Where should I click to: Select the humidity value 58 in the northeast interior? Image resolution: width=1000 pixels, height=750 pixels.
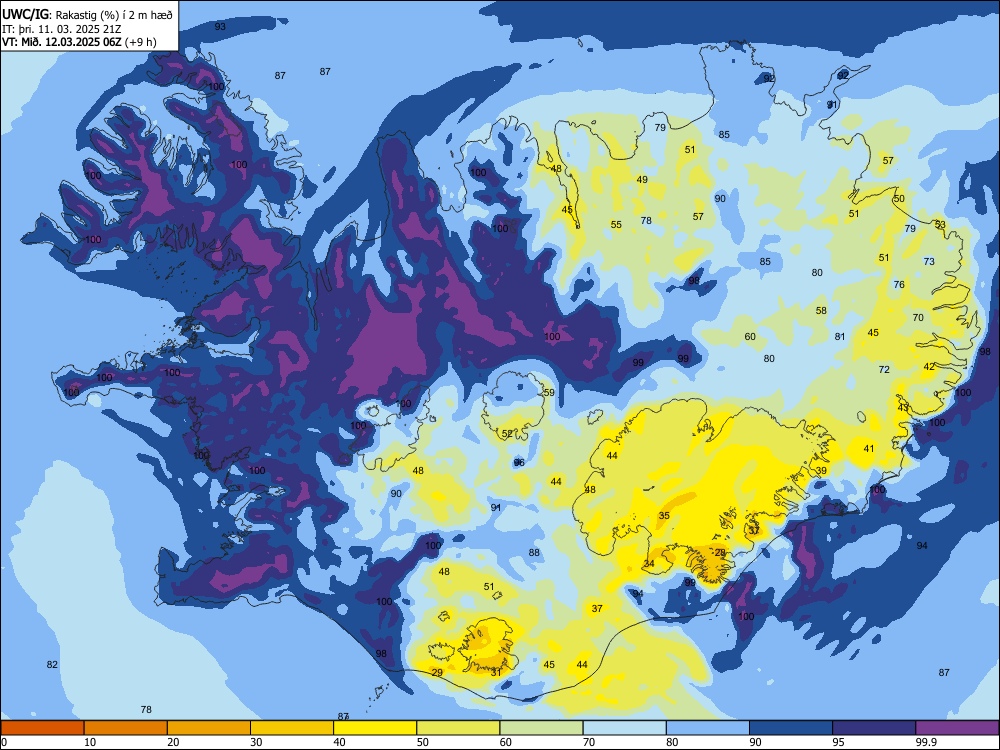pos(821,311)
